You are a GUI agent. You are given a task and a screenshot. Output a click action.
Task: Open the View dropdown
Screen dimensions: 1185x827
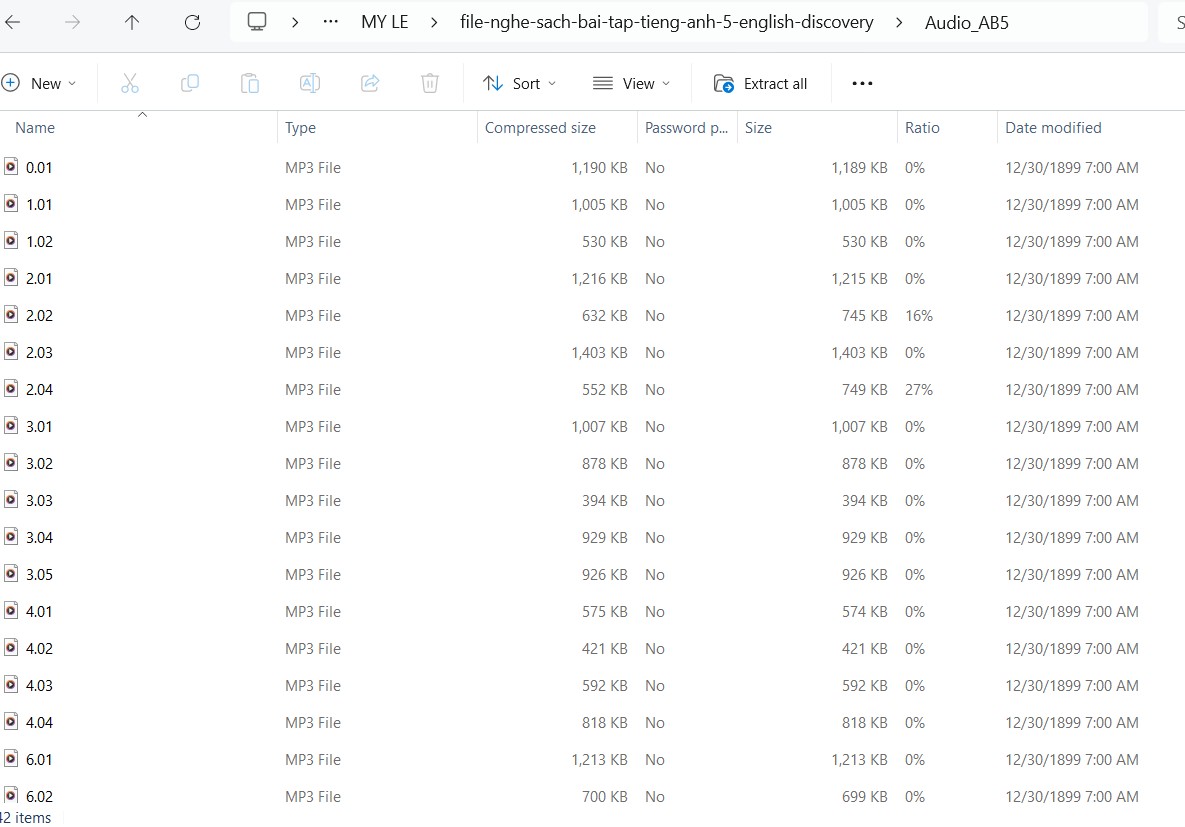[630, 83]
